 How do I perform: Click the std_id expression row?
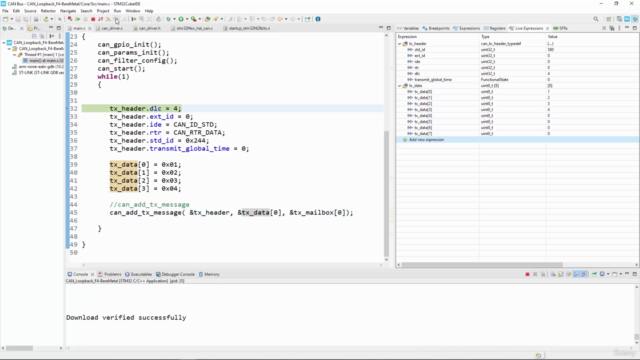pyautogui.click(x=518, y=49)
